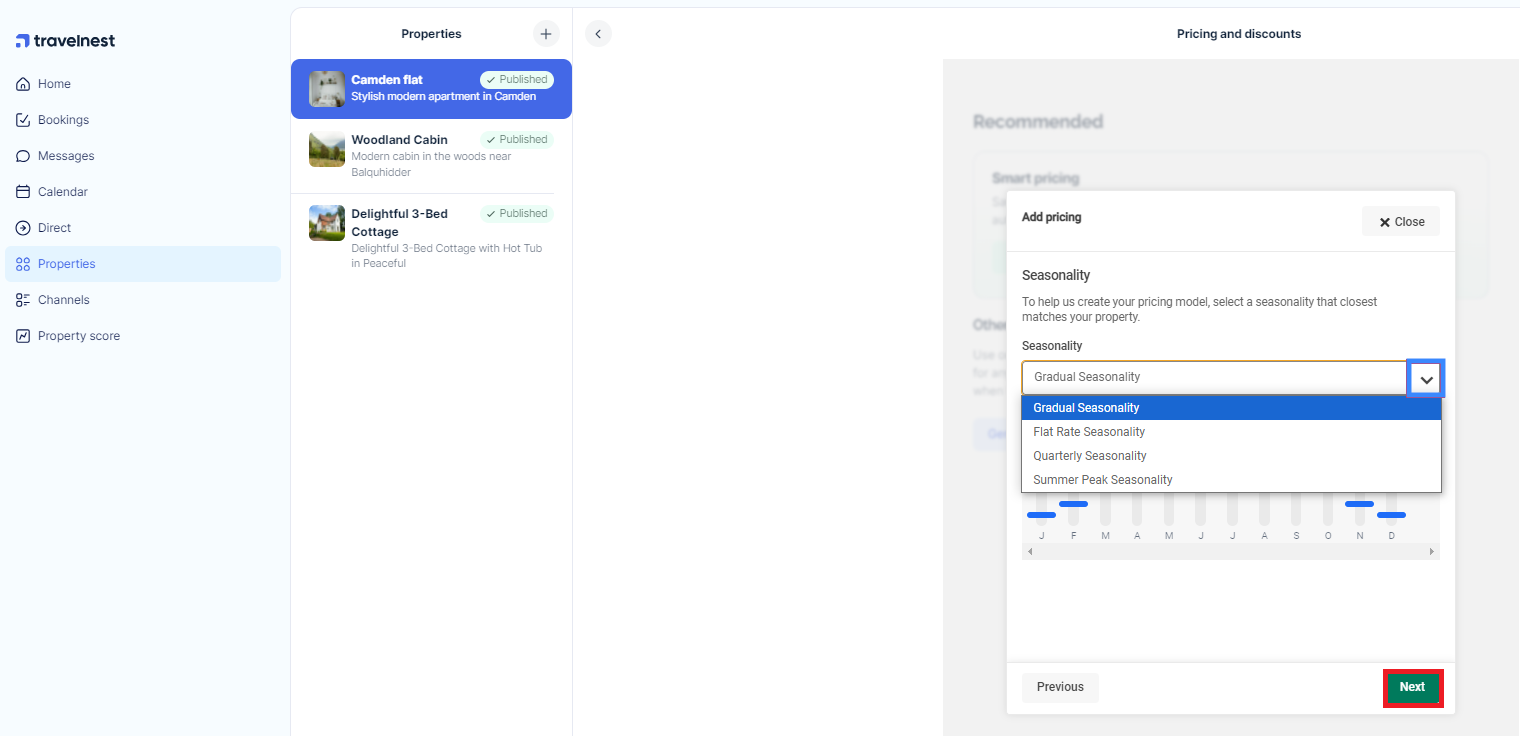The image size is (1520, 736).
Task: Choose Quarterly Seasonality from the list
Action: point(1090,456)
